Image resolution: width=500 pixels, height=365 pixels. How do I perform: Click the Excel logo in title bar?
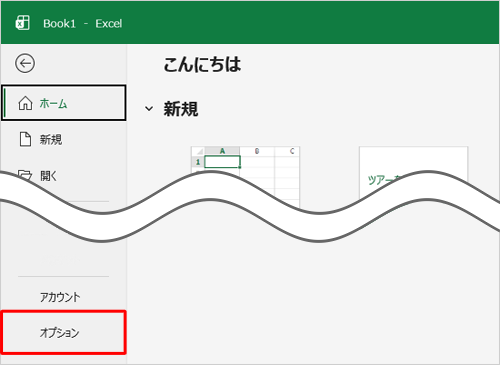(x=23, y=23)
